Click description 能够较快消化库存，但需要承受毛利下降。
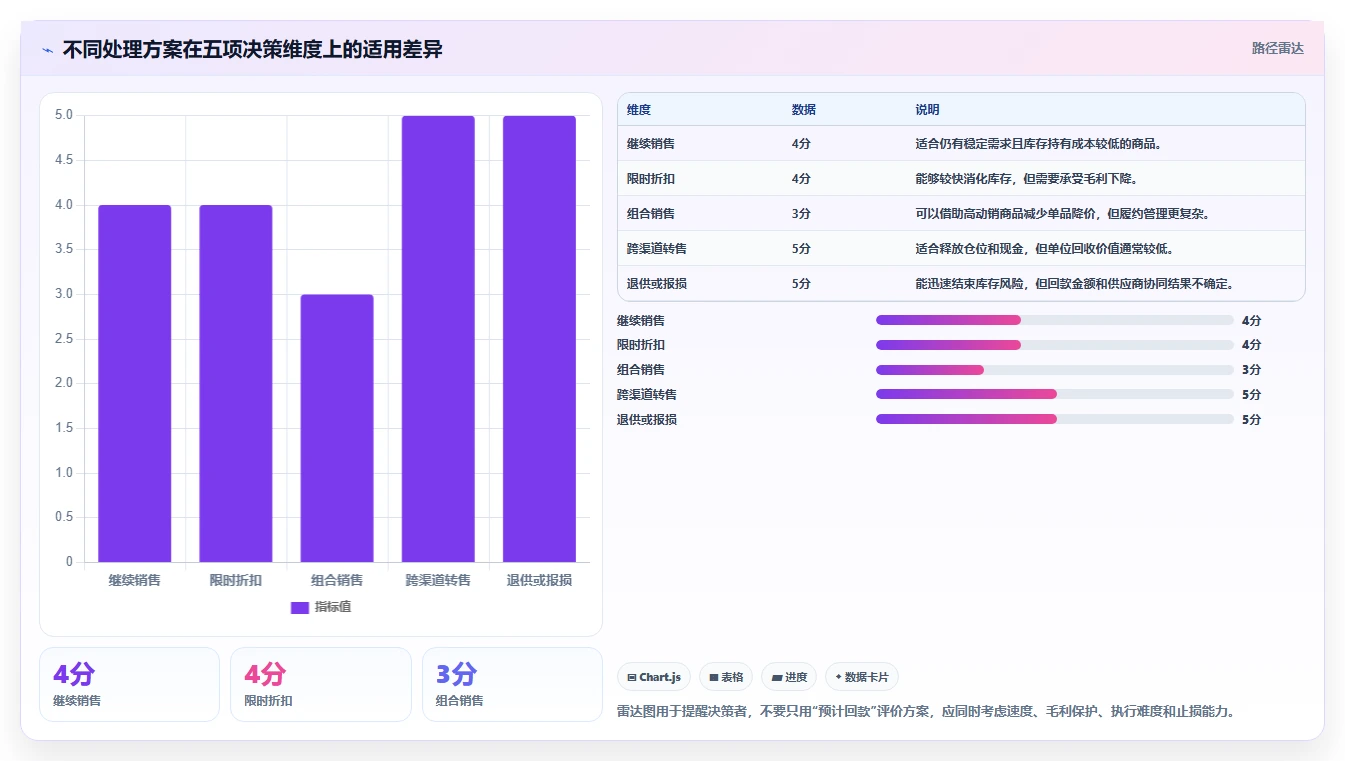 point(1027,179)
